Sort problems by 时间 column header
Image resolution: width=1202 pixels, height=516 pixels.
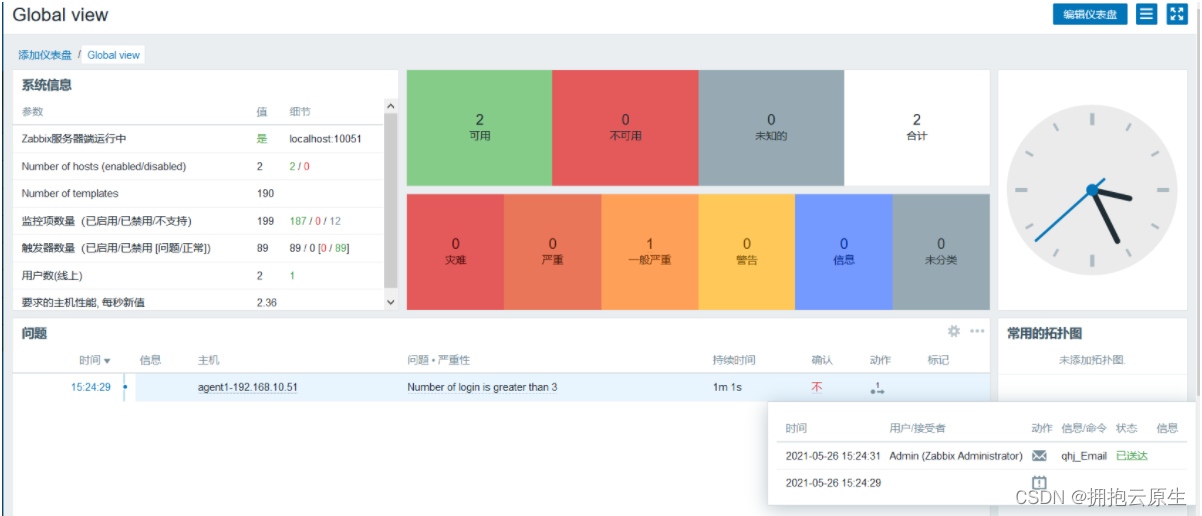pyautogui.click(x=95, y=360)
